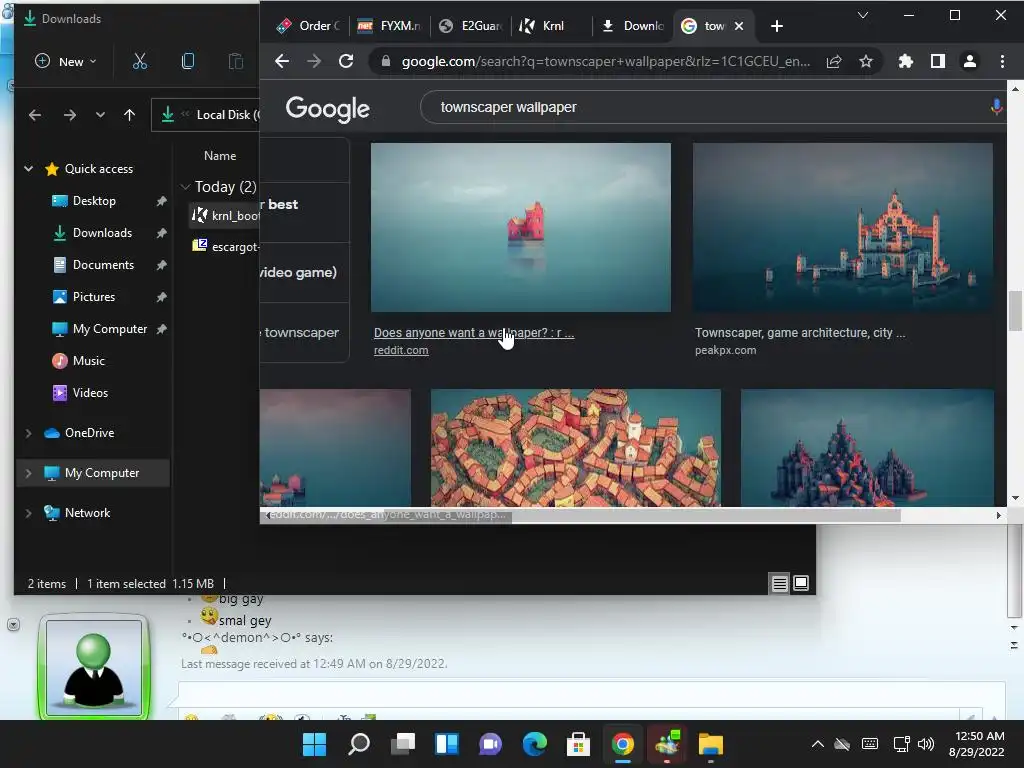Click the 'video game)' related search chip
This screenshot has width=1024, height=768.
pos(304,272)
